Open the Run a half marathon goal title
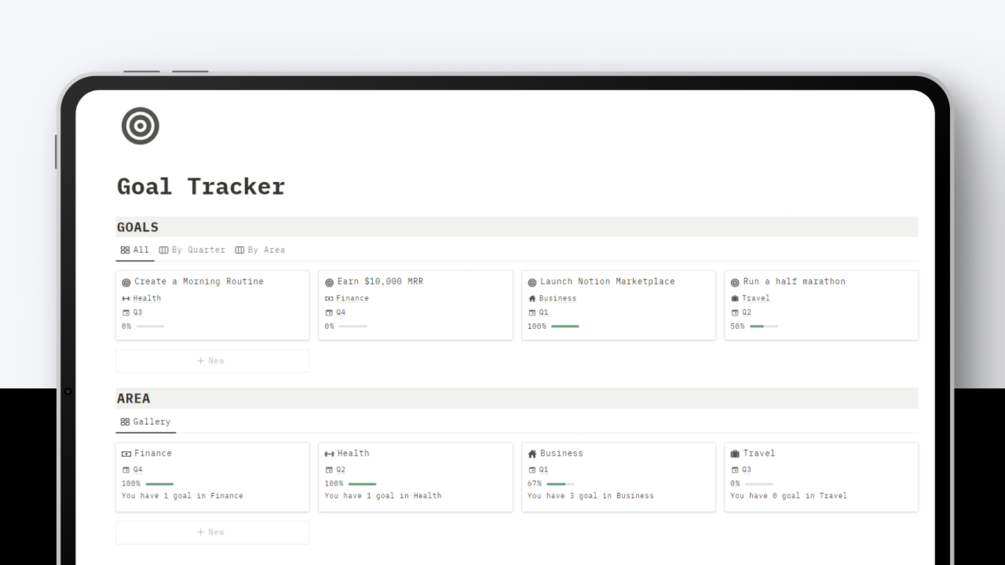 [794, 282]
